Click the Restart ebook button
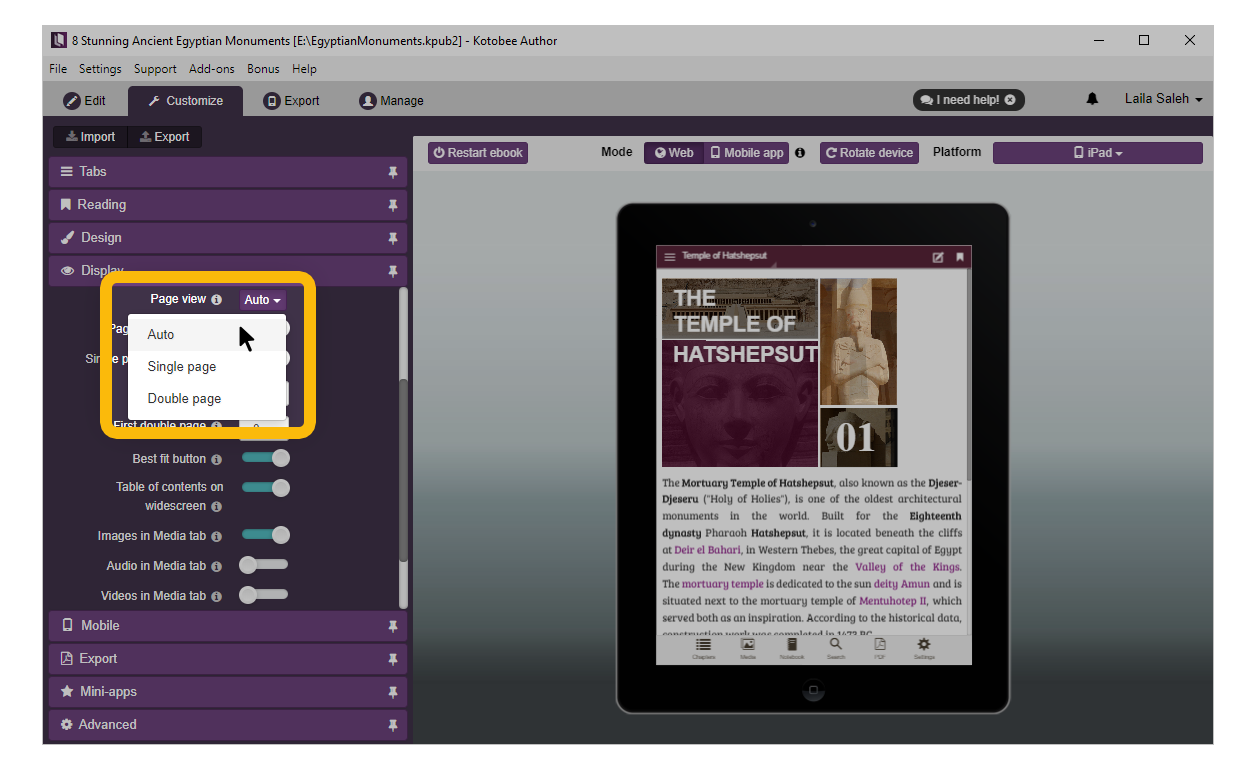1250x770 pixels. (x=478, y=153)
